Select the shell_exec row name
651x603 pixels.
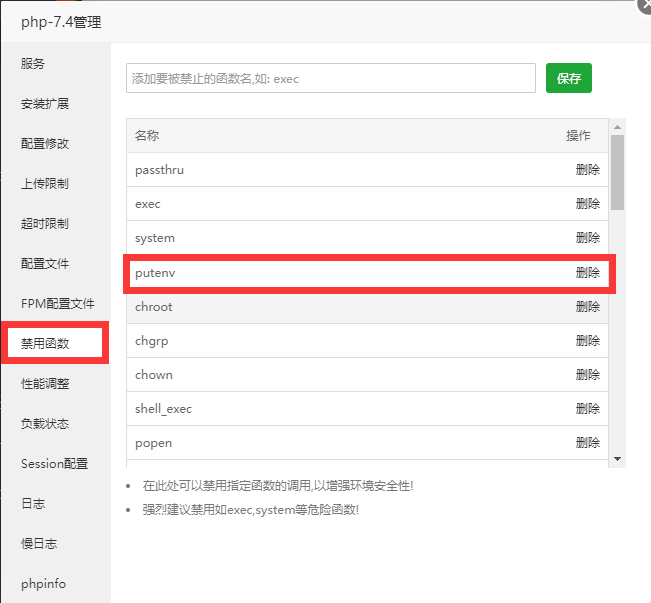click(x=164, y=409)
